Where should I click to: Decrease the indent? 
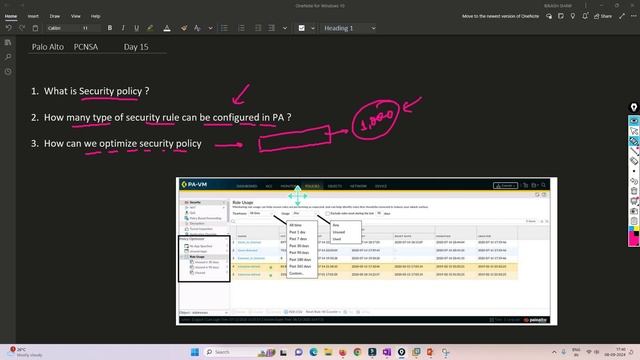coord(258,28)
